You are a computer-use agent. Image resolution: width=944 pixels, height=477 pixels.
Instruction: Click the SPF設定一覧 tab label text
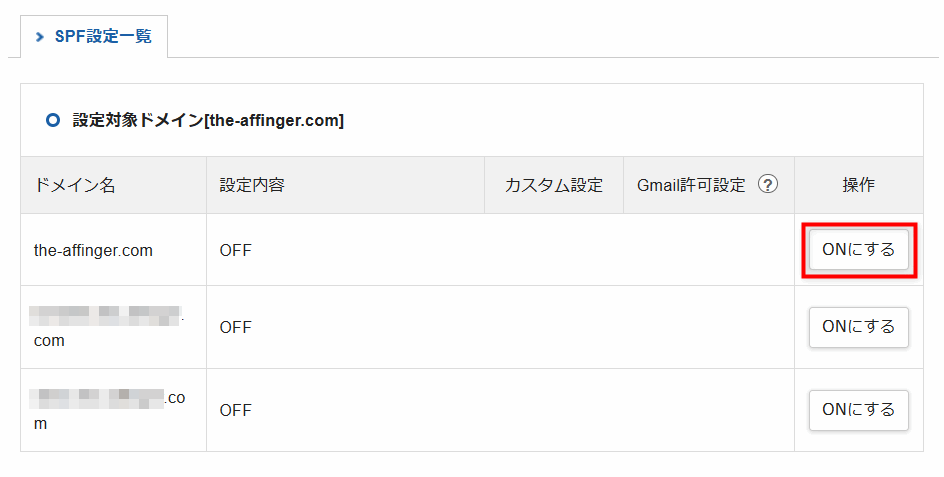point(103,37)
